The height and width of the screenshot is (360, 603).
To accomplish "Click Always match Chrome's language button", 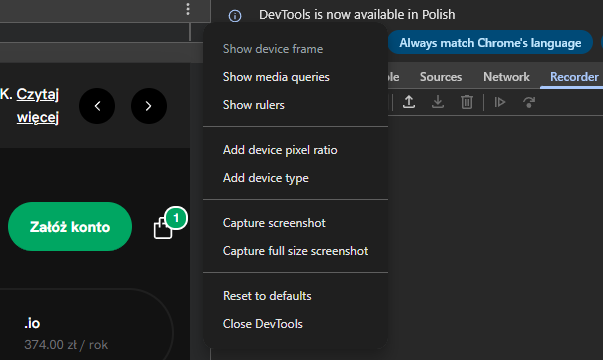I will tap(490, 43).
